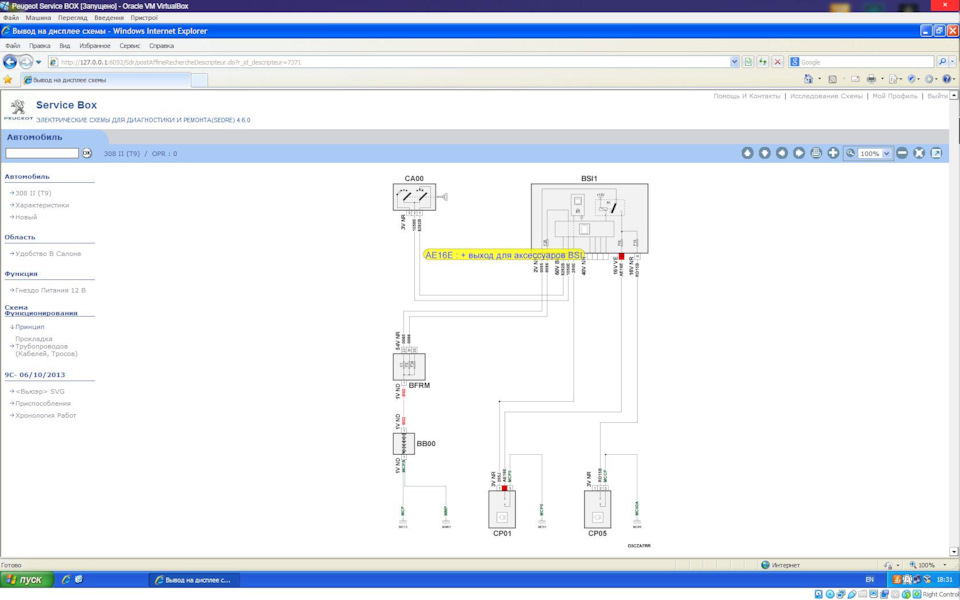This screenshot has height=600, width=960.
Task: Click the RSS feeds icon
Action: click(832, 79)
